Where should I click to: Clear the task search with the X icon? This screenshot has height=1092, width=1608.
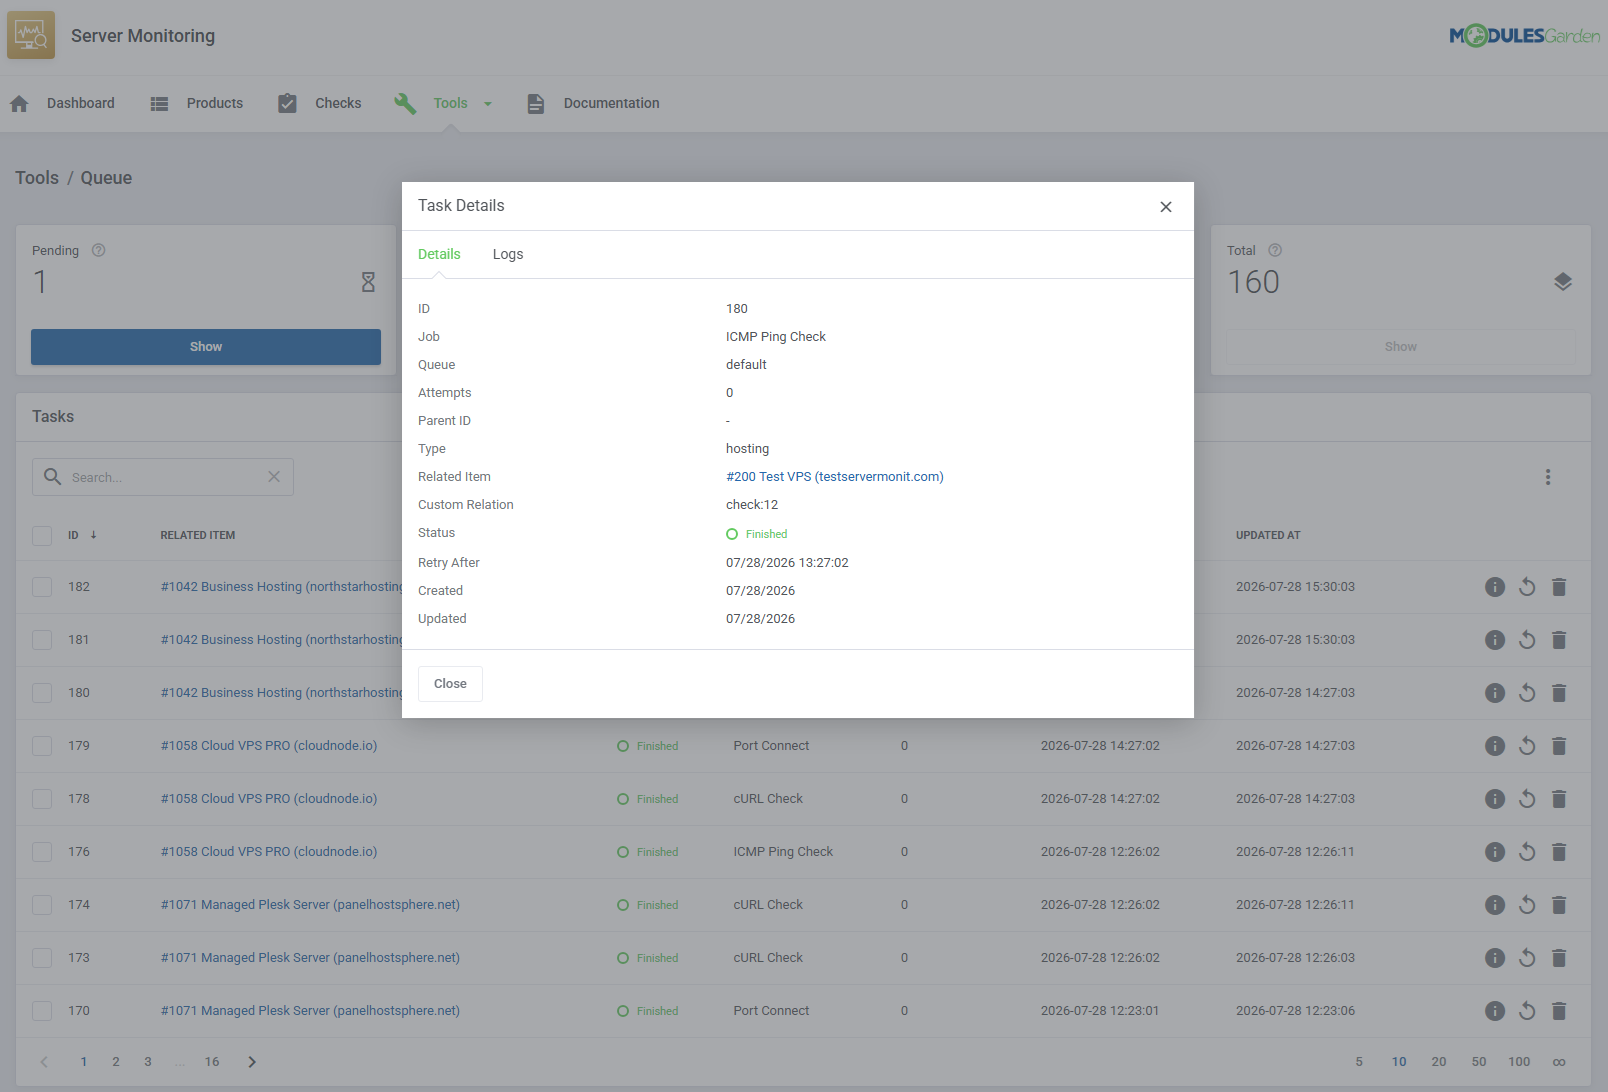274,477
